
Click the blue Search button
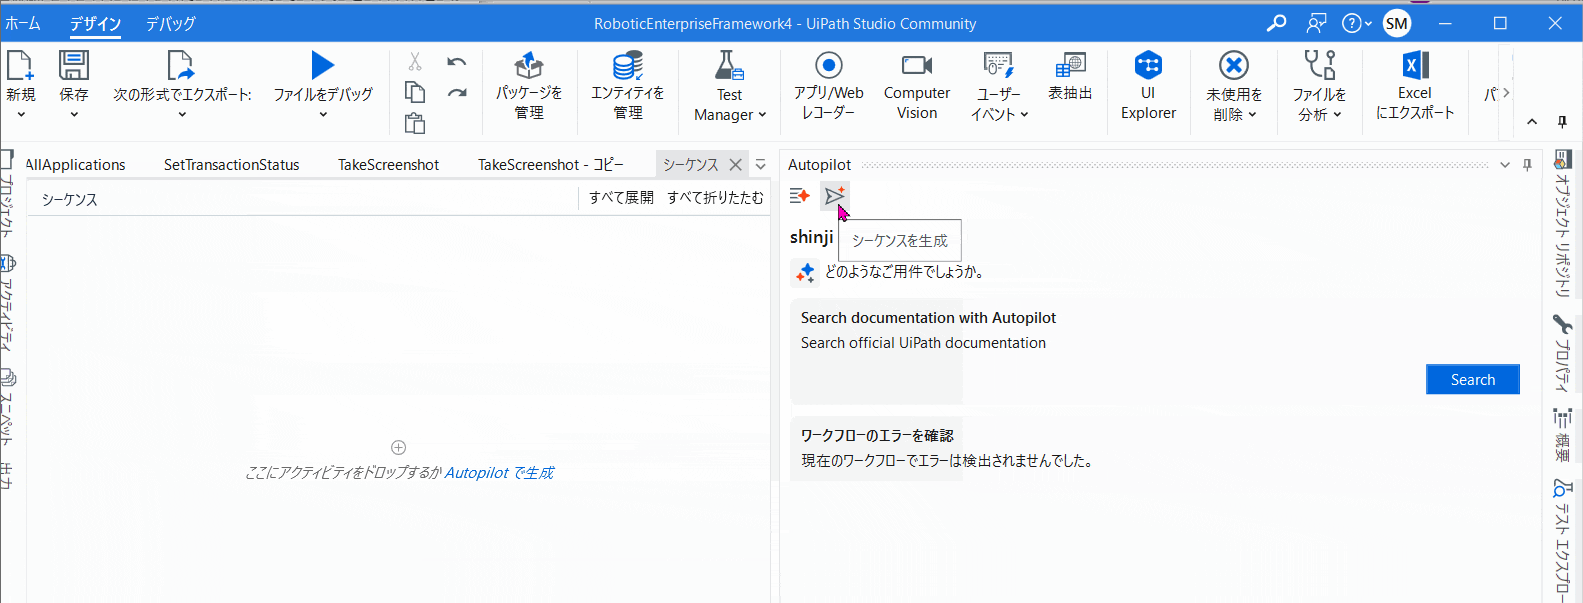[x=1473, y=380]
